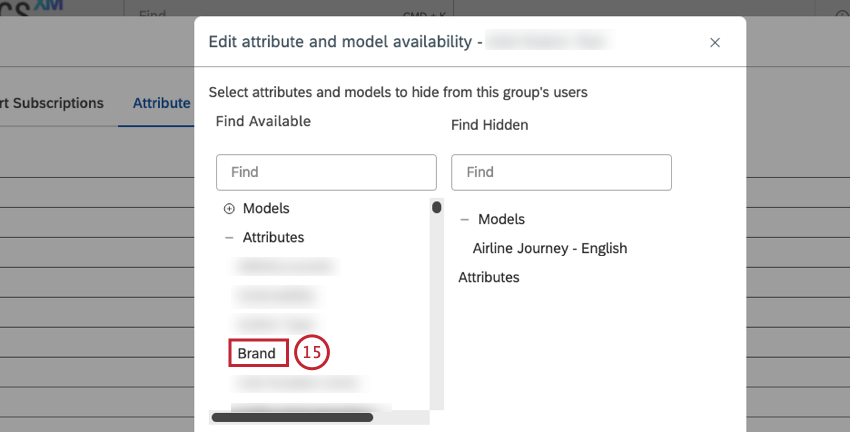Click the available list's horizontal scrollbar
Screen dimensions: 850x432
tap(292, 417)
